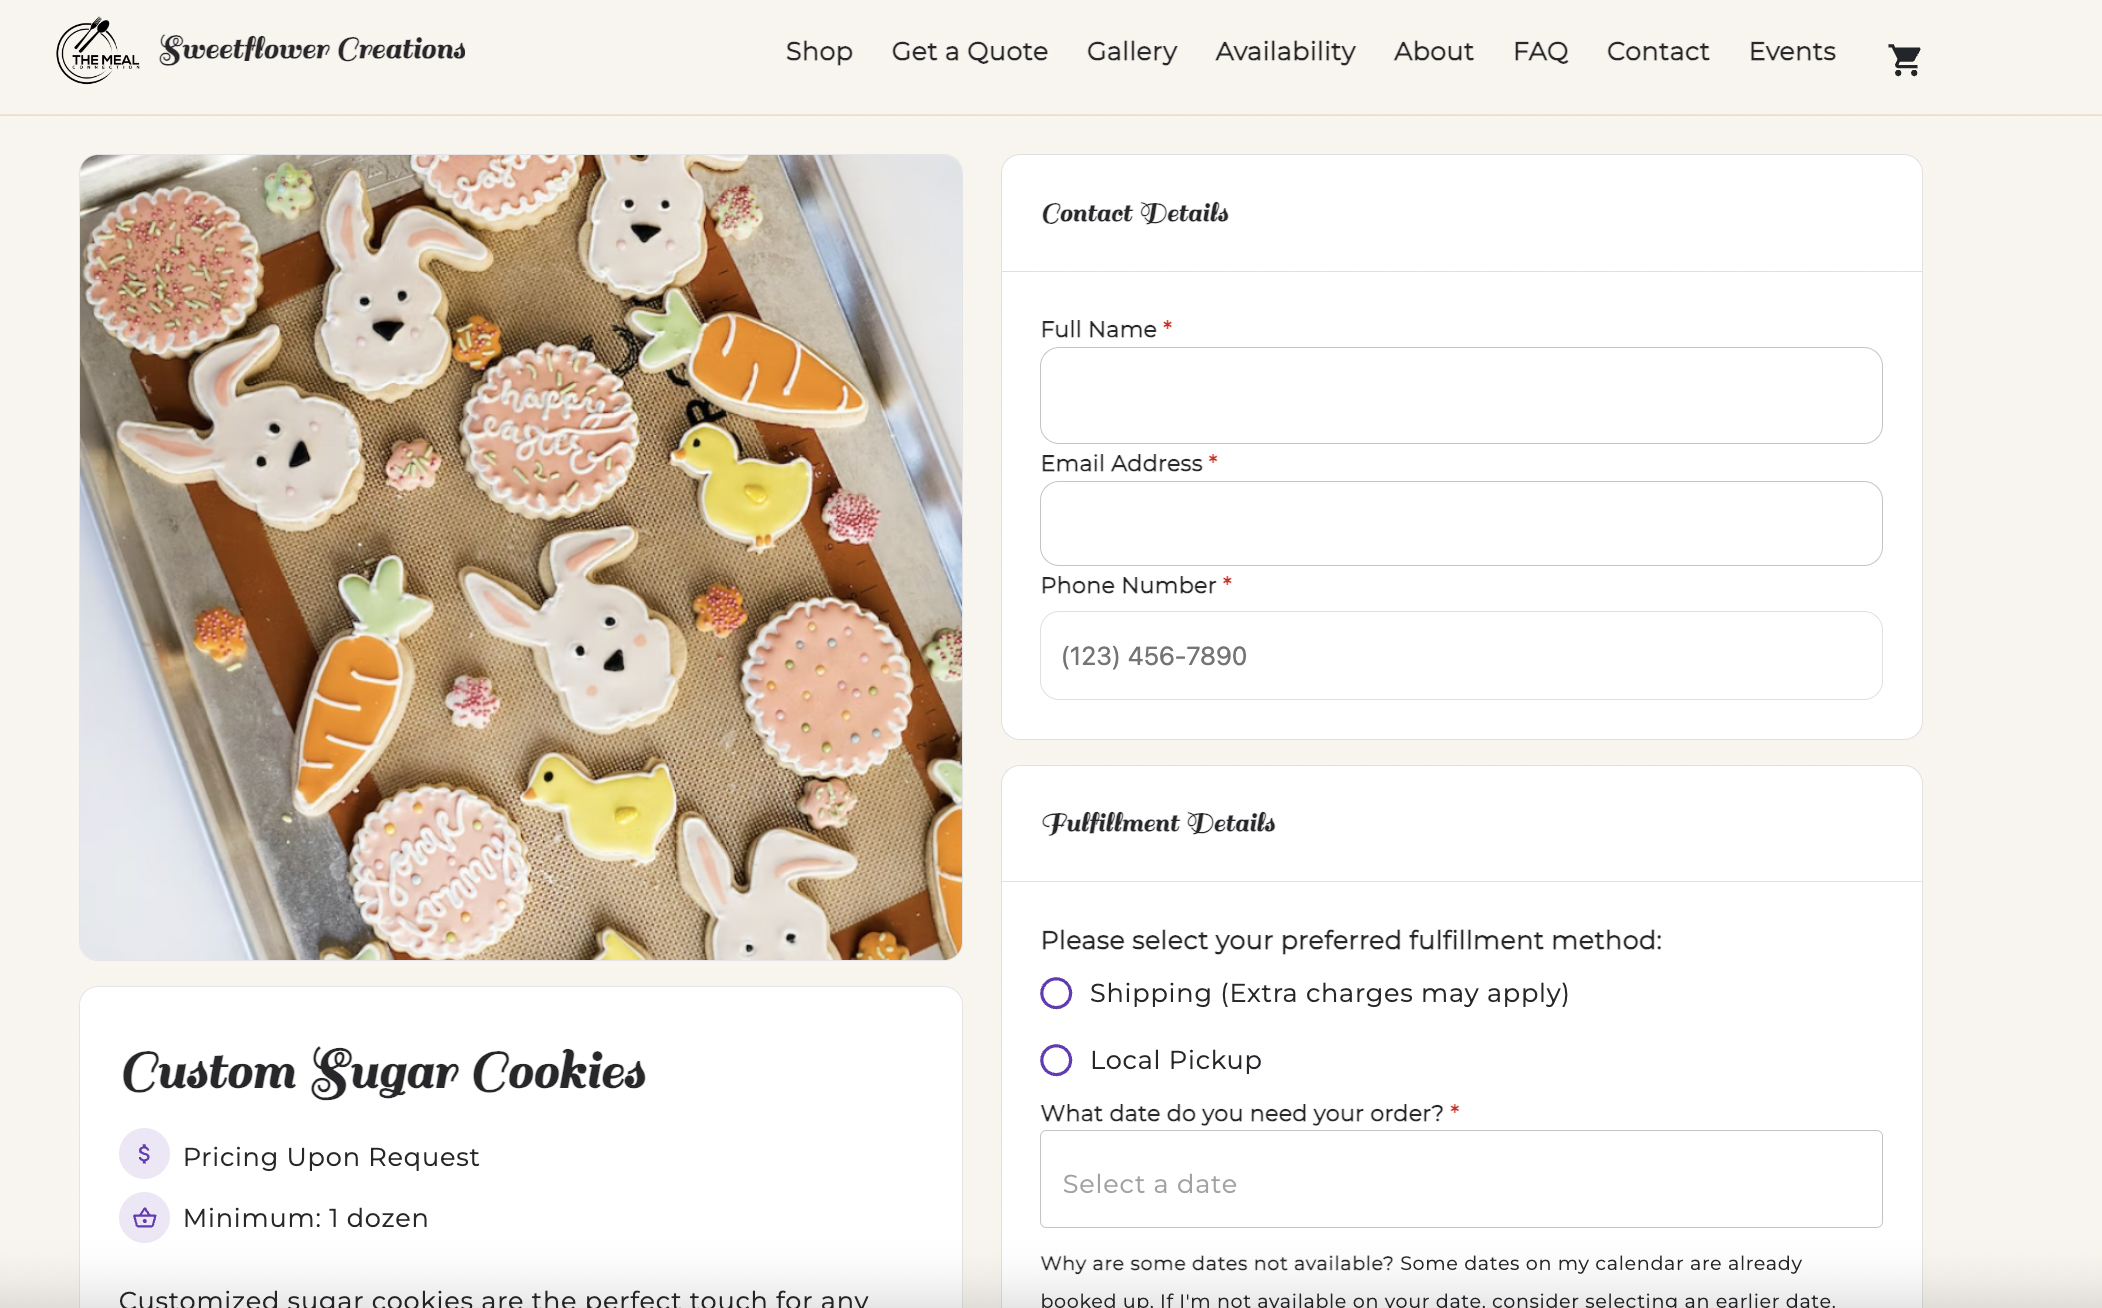Viewport: 2102px width, 1308px height.
Task: Click the Easter sugar cookies product image
Action: click(x=521, y=557)
